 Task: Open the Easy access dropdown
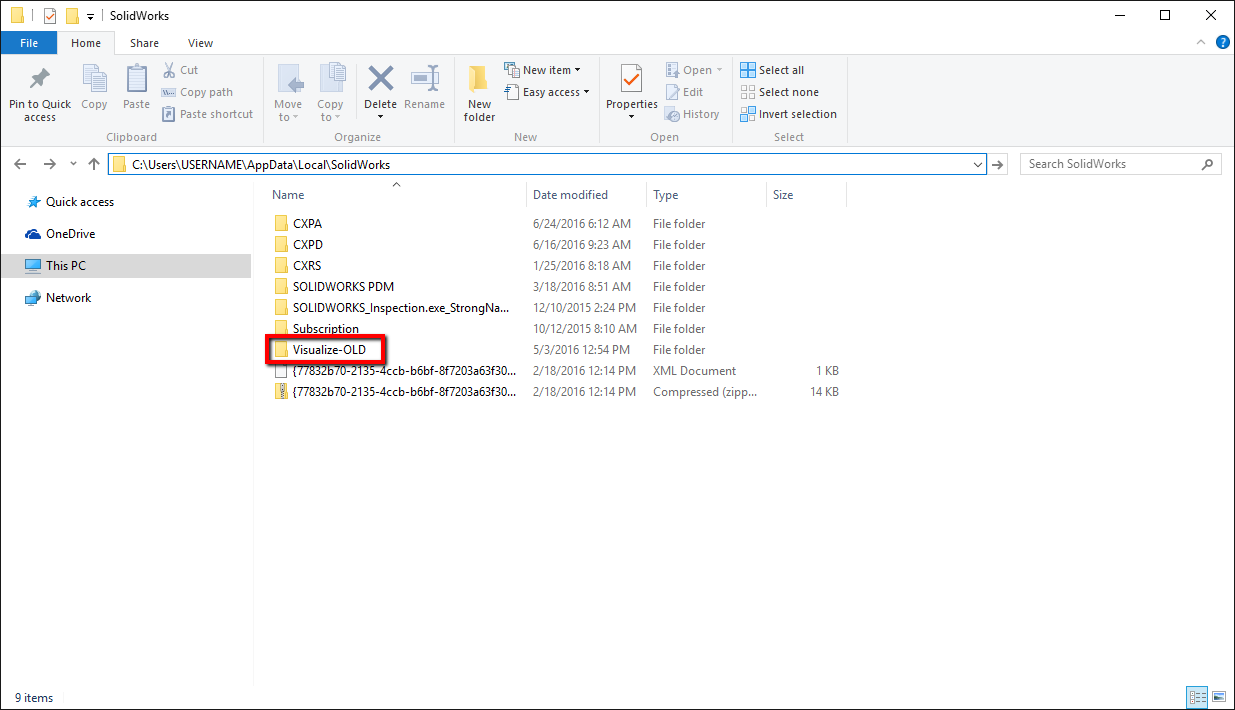pos(547,92)
